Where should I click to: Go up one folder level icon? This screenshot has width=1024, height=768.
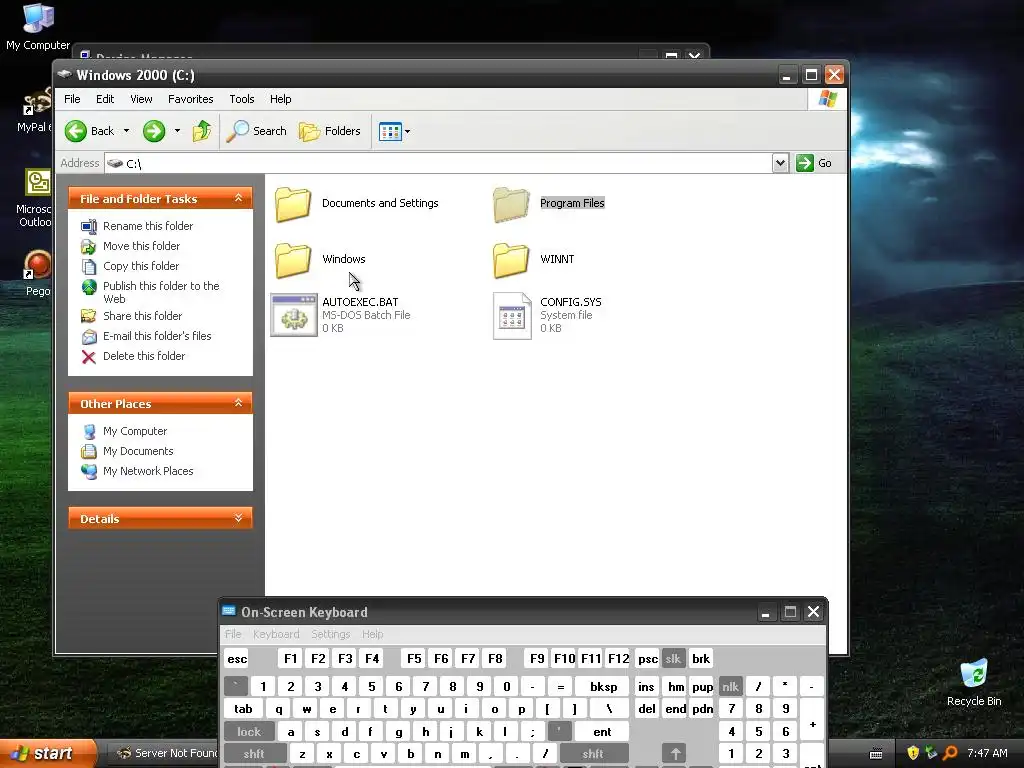pyautogui.click(x=202, y=131)
